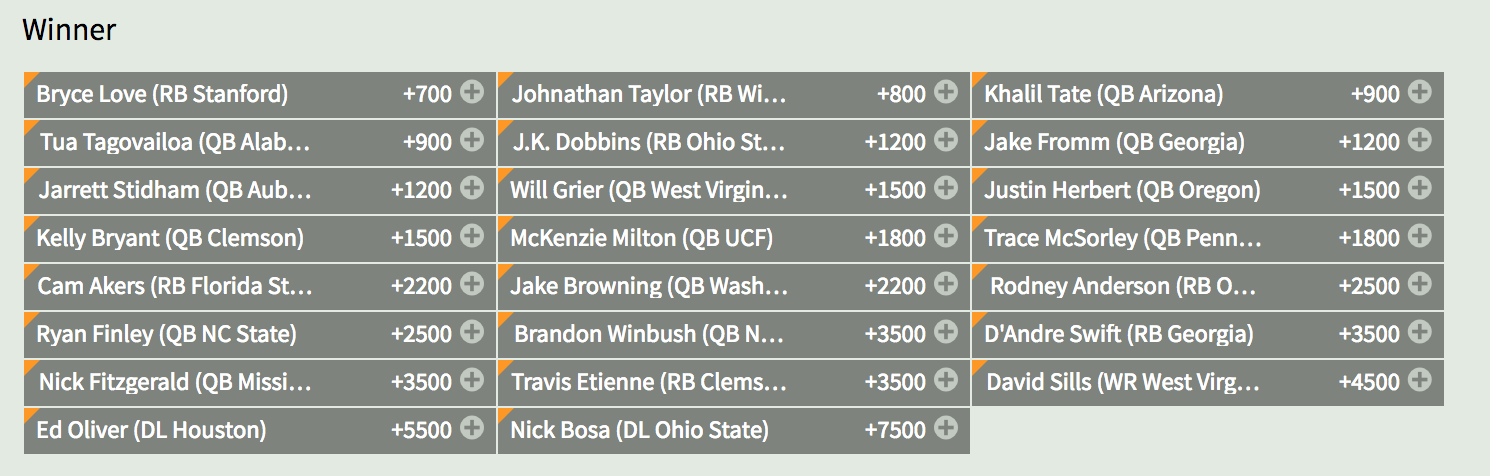Add D'Andre Swift +3500 via plus icon
Screen dimensions: 1490x476
tap(1419, 333)
